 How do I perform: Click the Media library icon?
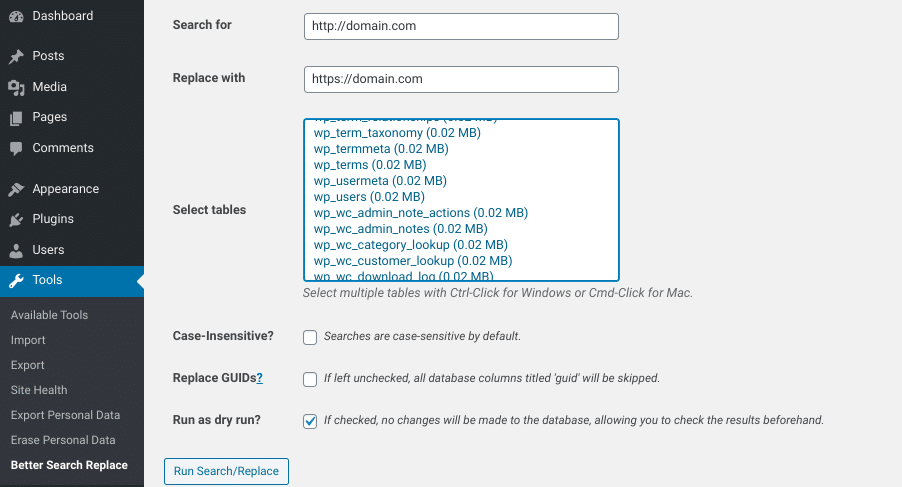point(16,87)
